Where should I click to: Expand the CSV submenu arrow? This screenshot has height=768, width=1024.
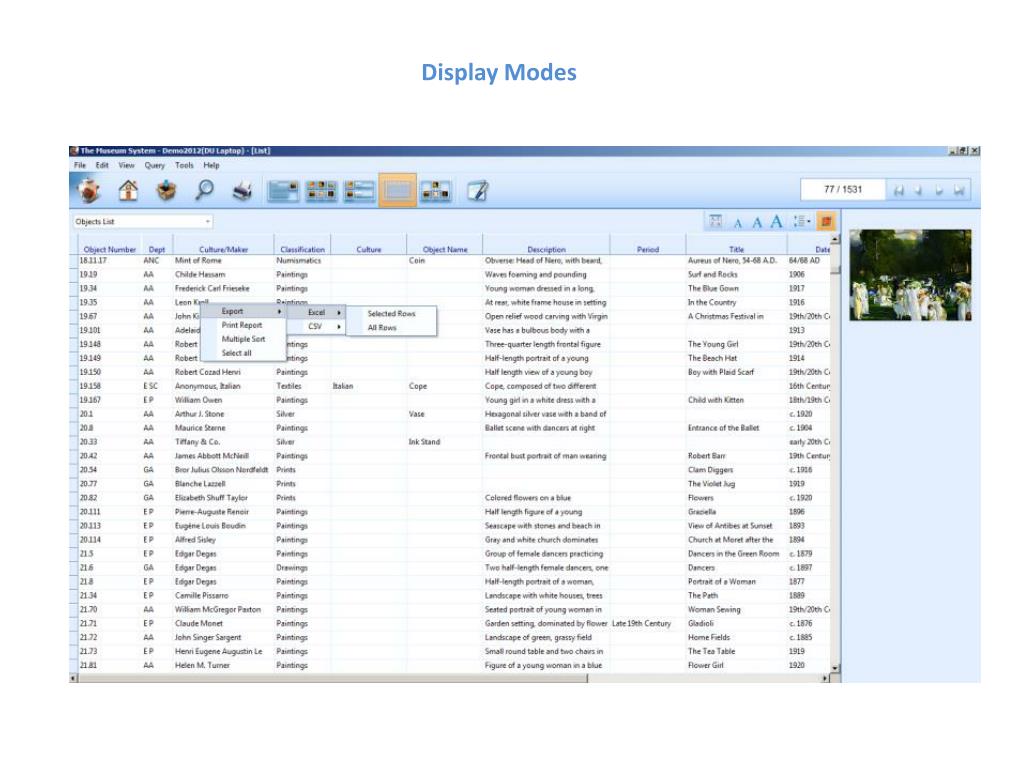[339, 327]
